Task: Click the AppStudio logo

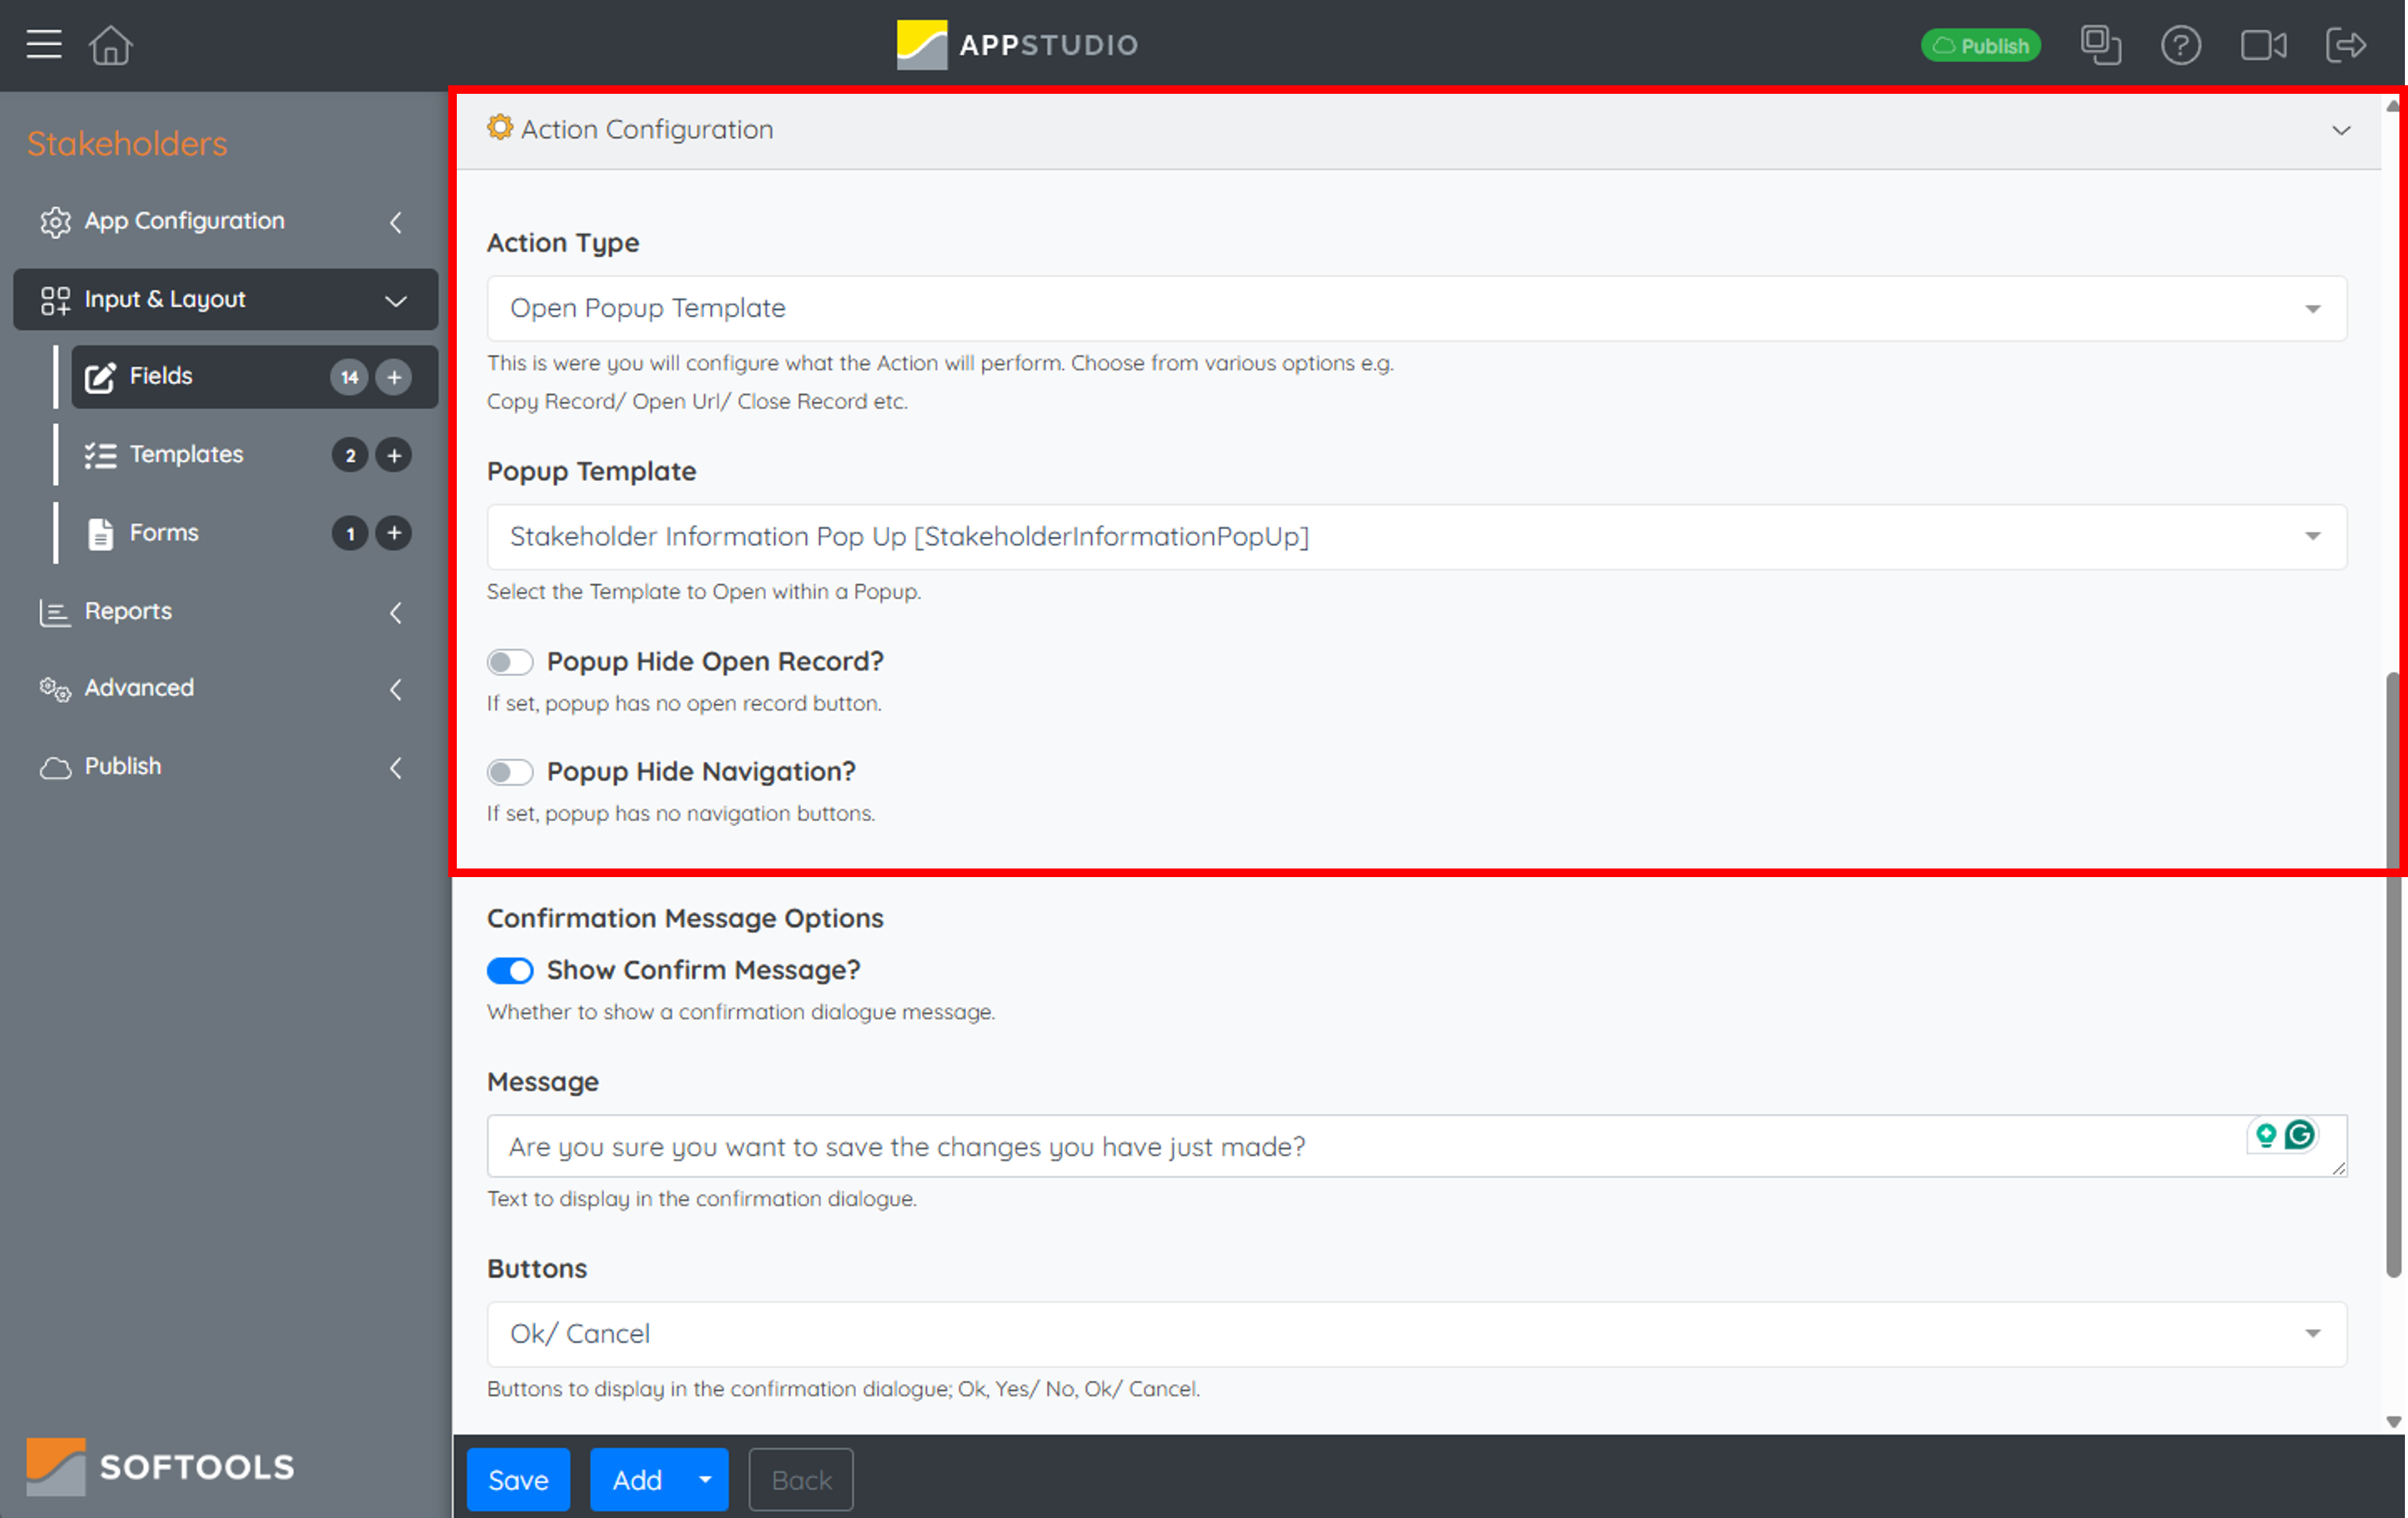Action: click(x=1017, y=45)
